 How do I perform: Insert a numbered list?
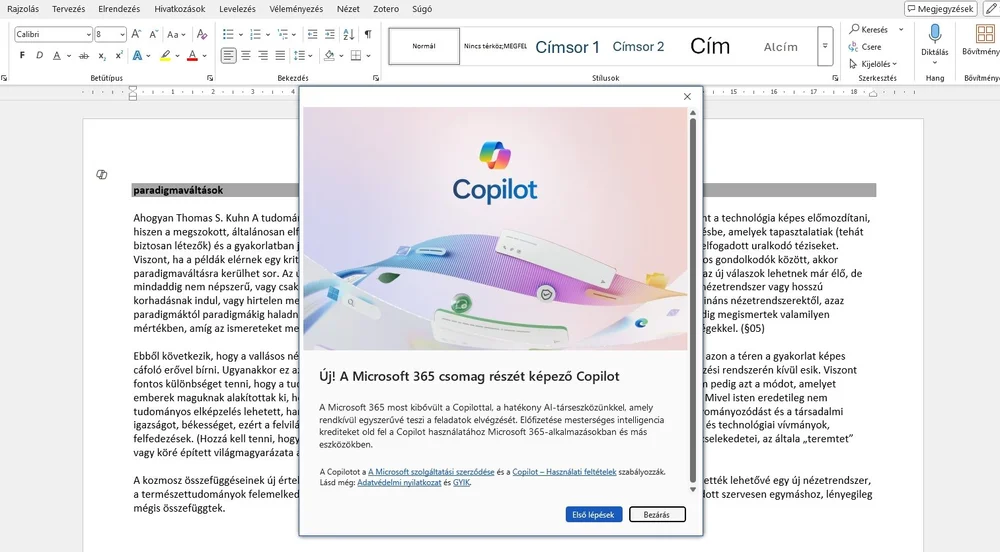pyautogui.click(x=255, y=34)
